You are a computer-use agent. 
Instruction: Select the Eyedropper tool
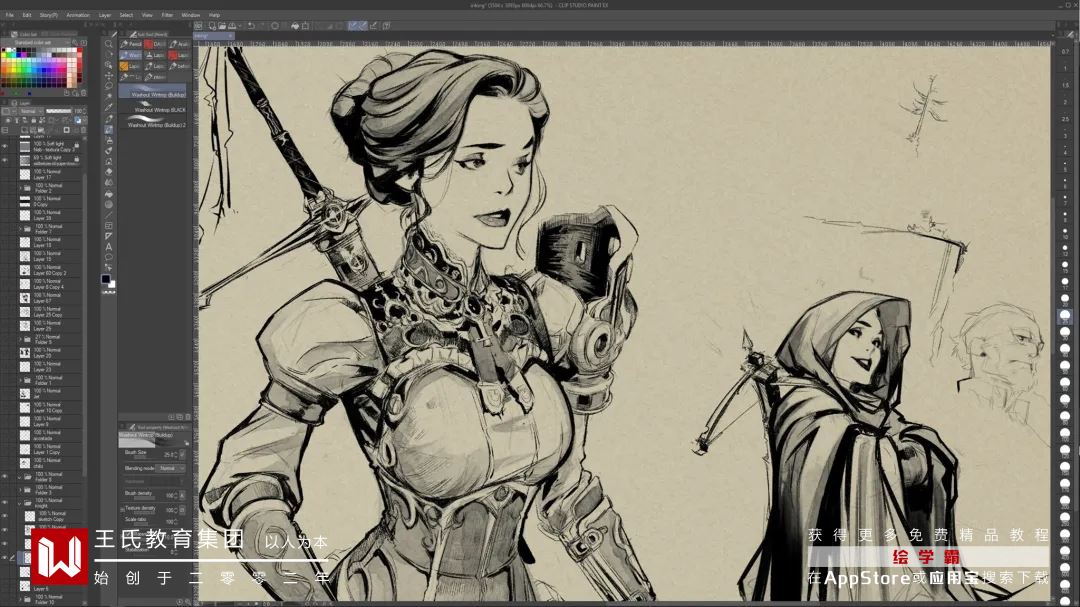(109, 108)
